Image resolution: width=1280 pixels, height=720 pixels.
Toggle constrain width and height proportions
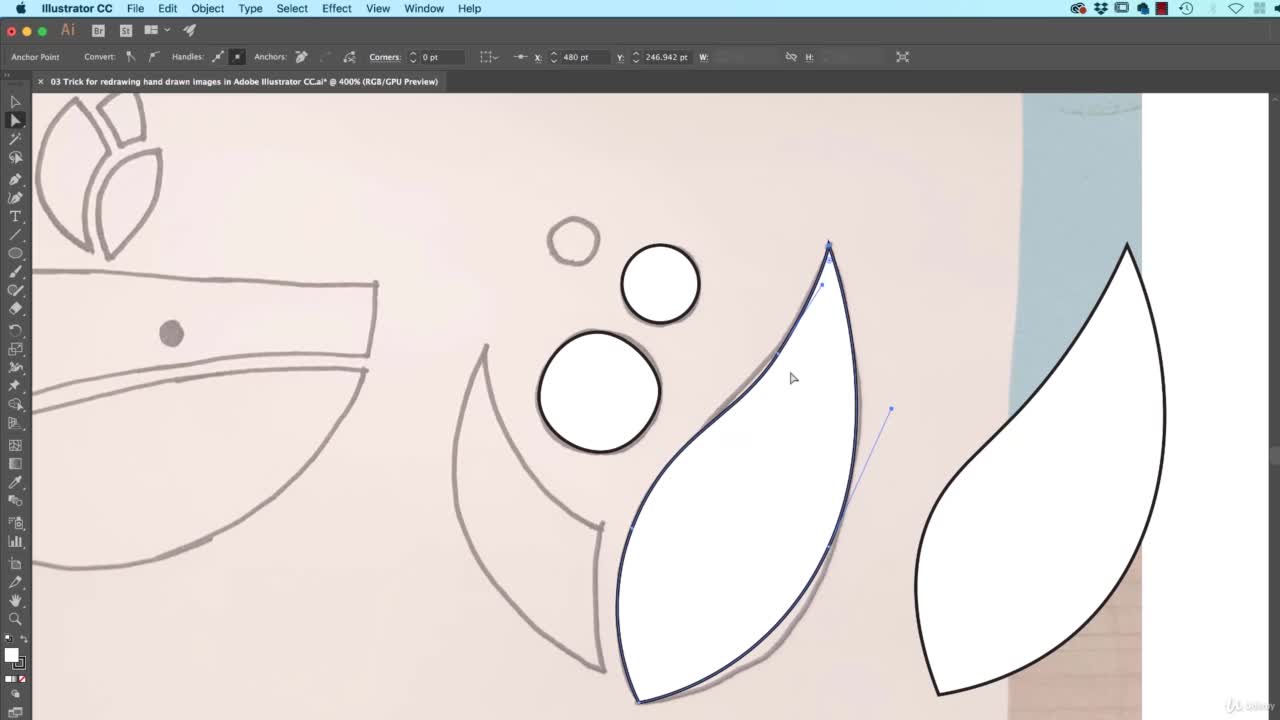pos(791,57)
